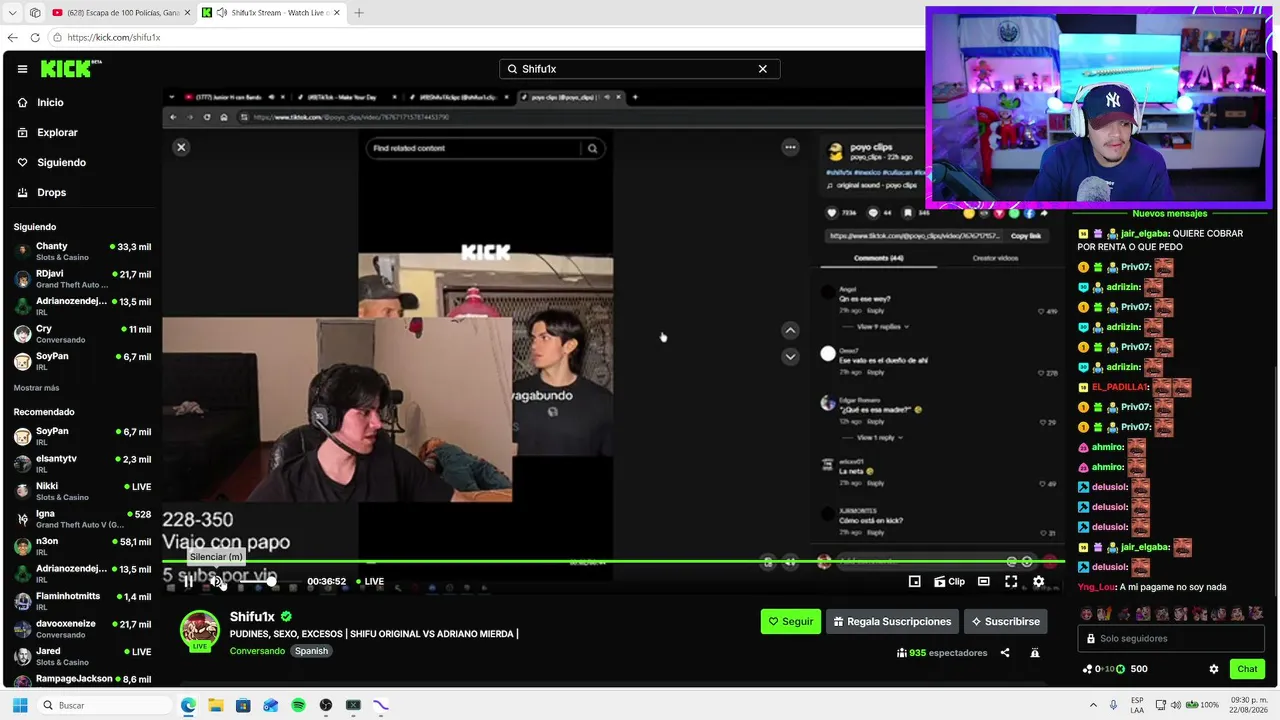Click the Spanish language tag
The image size is (1280, 720).
pyautogui.click(x=311, y=651)
